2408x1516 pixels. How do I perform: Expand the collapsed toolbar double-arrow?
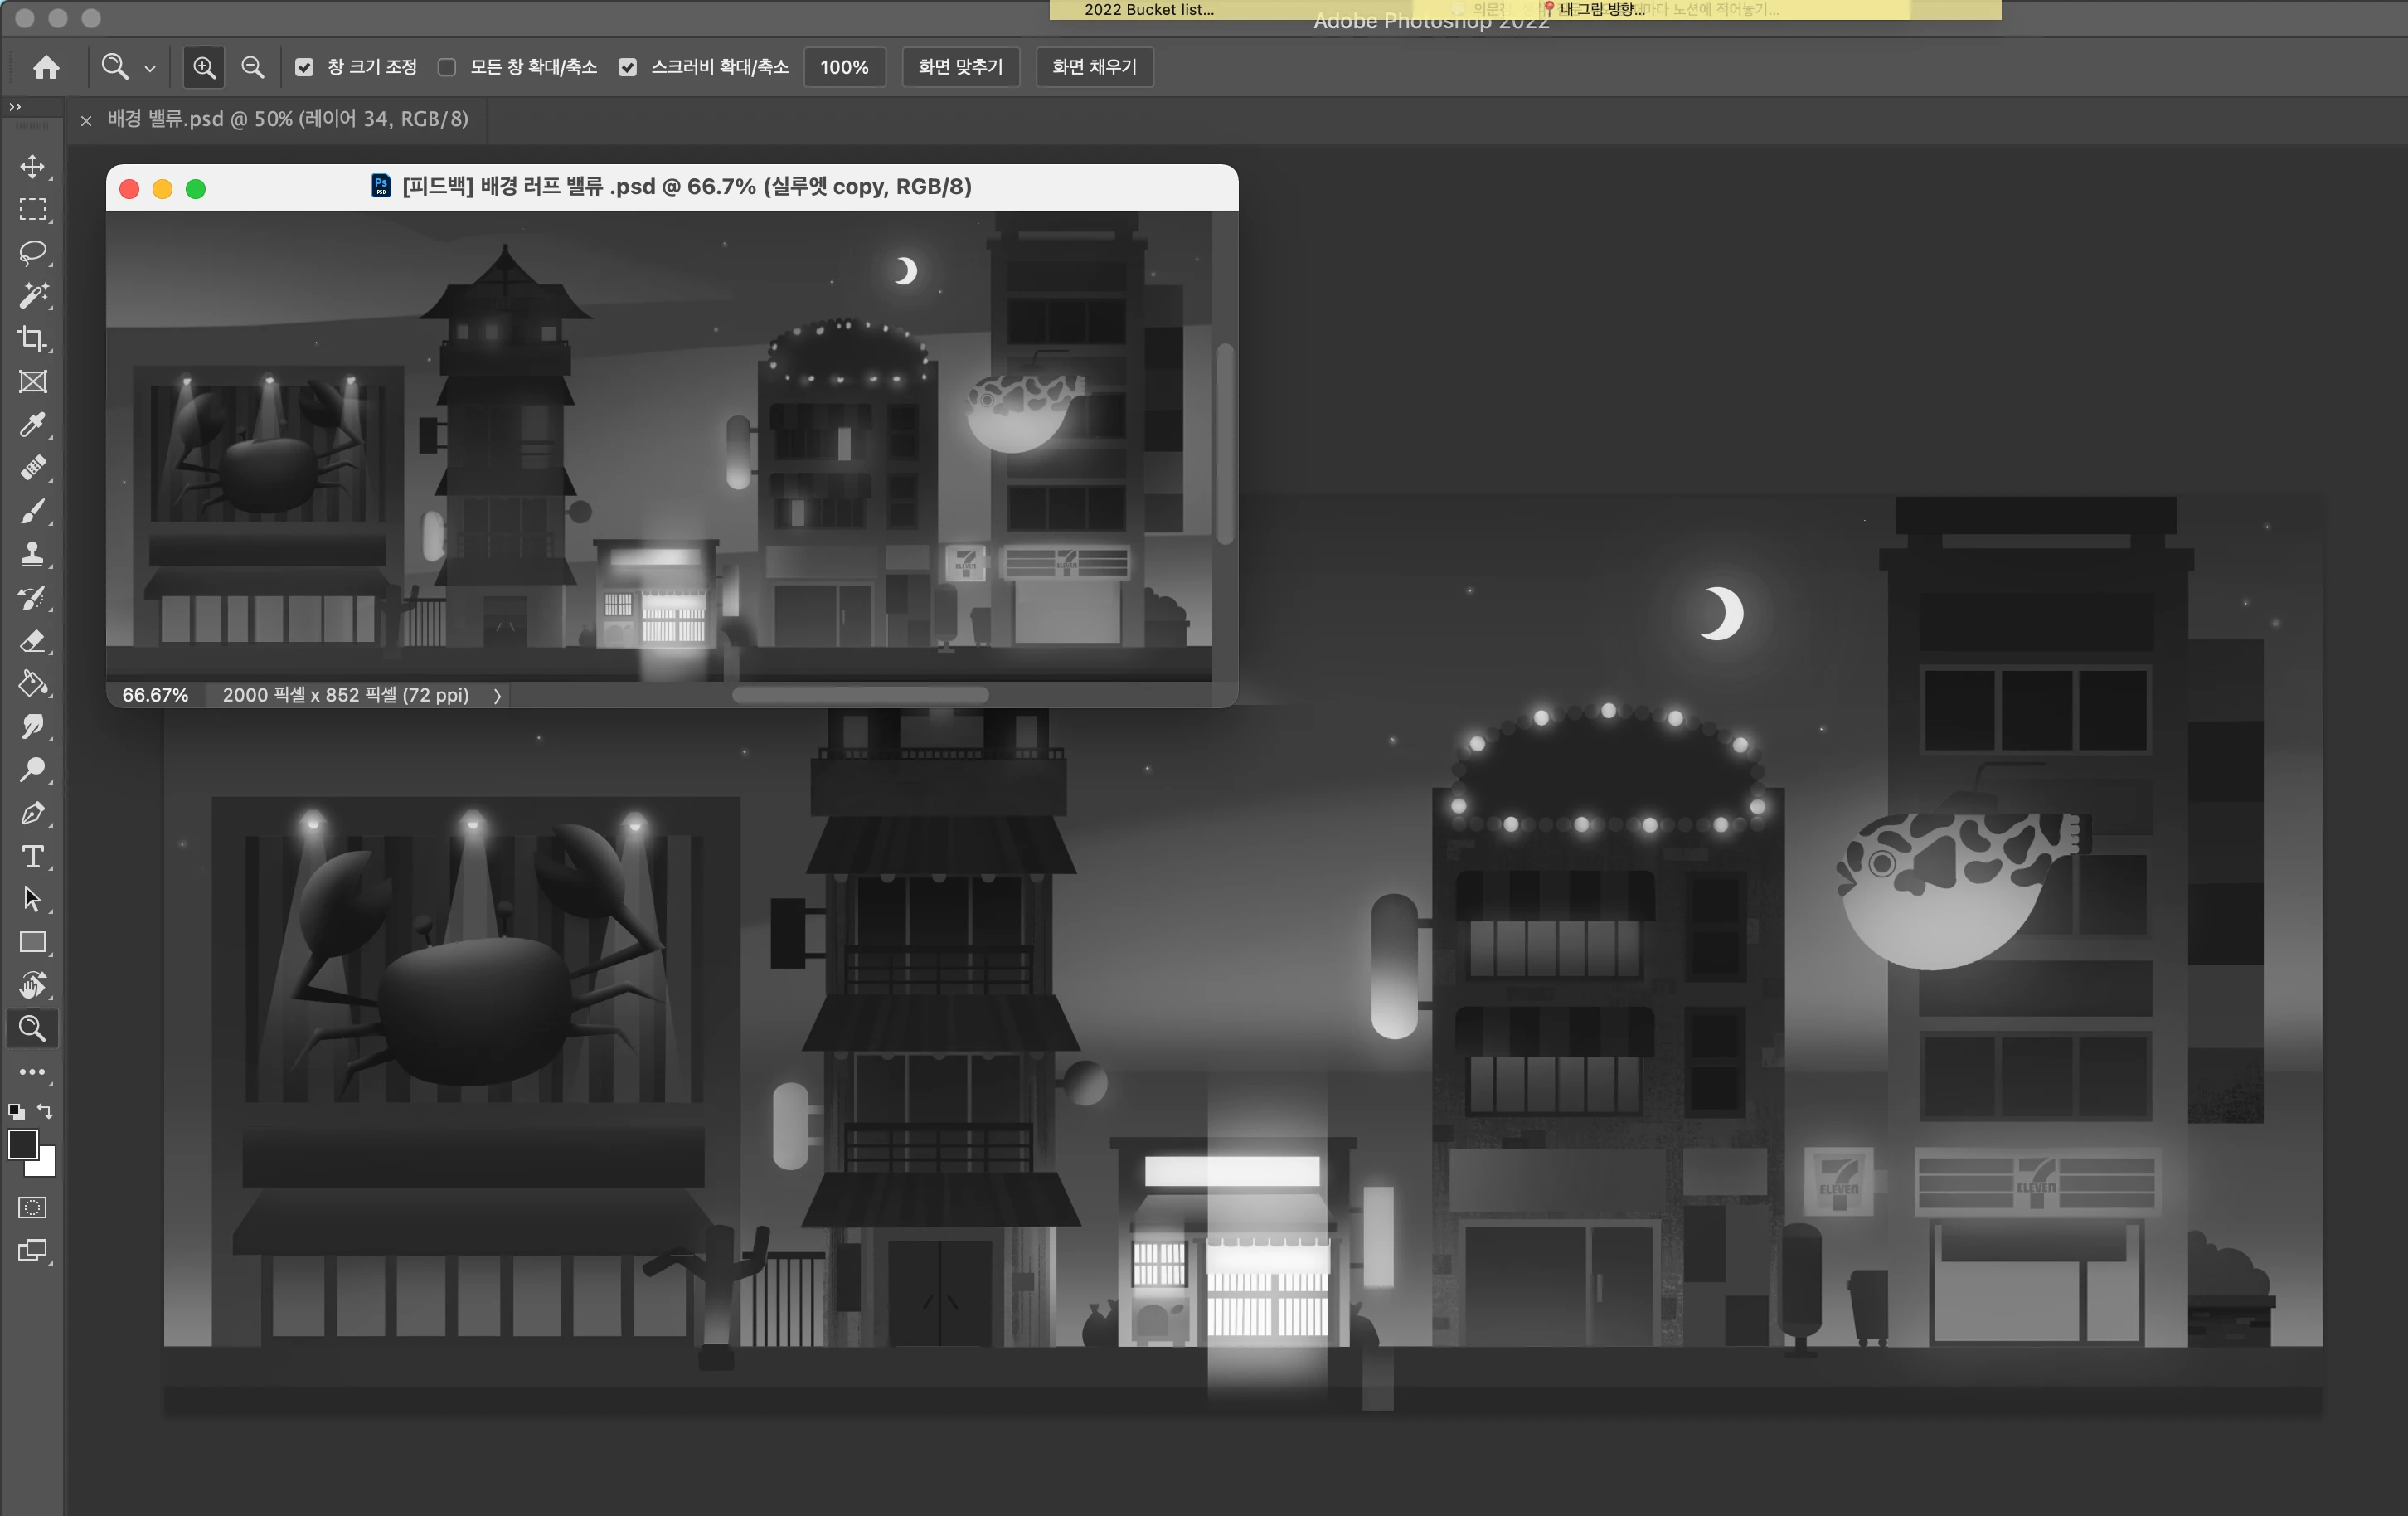point(14,107)
